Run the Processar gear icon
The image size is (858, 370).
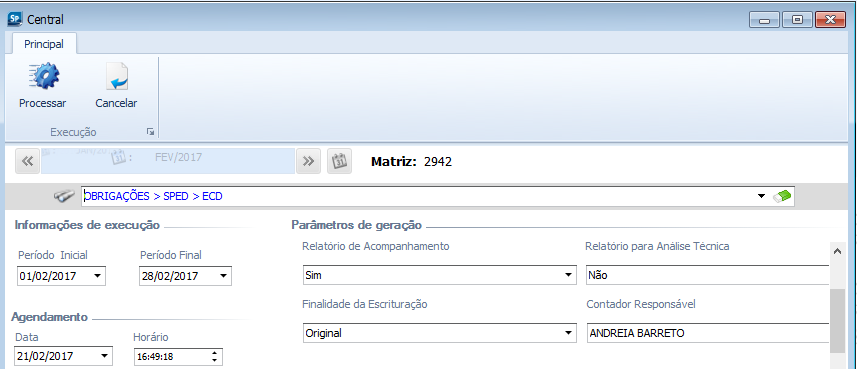tap(43, 76)
